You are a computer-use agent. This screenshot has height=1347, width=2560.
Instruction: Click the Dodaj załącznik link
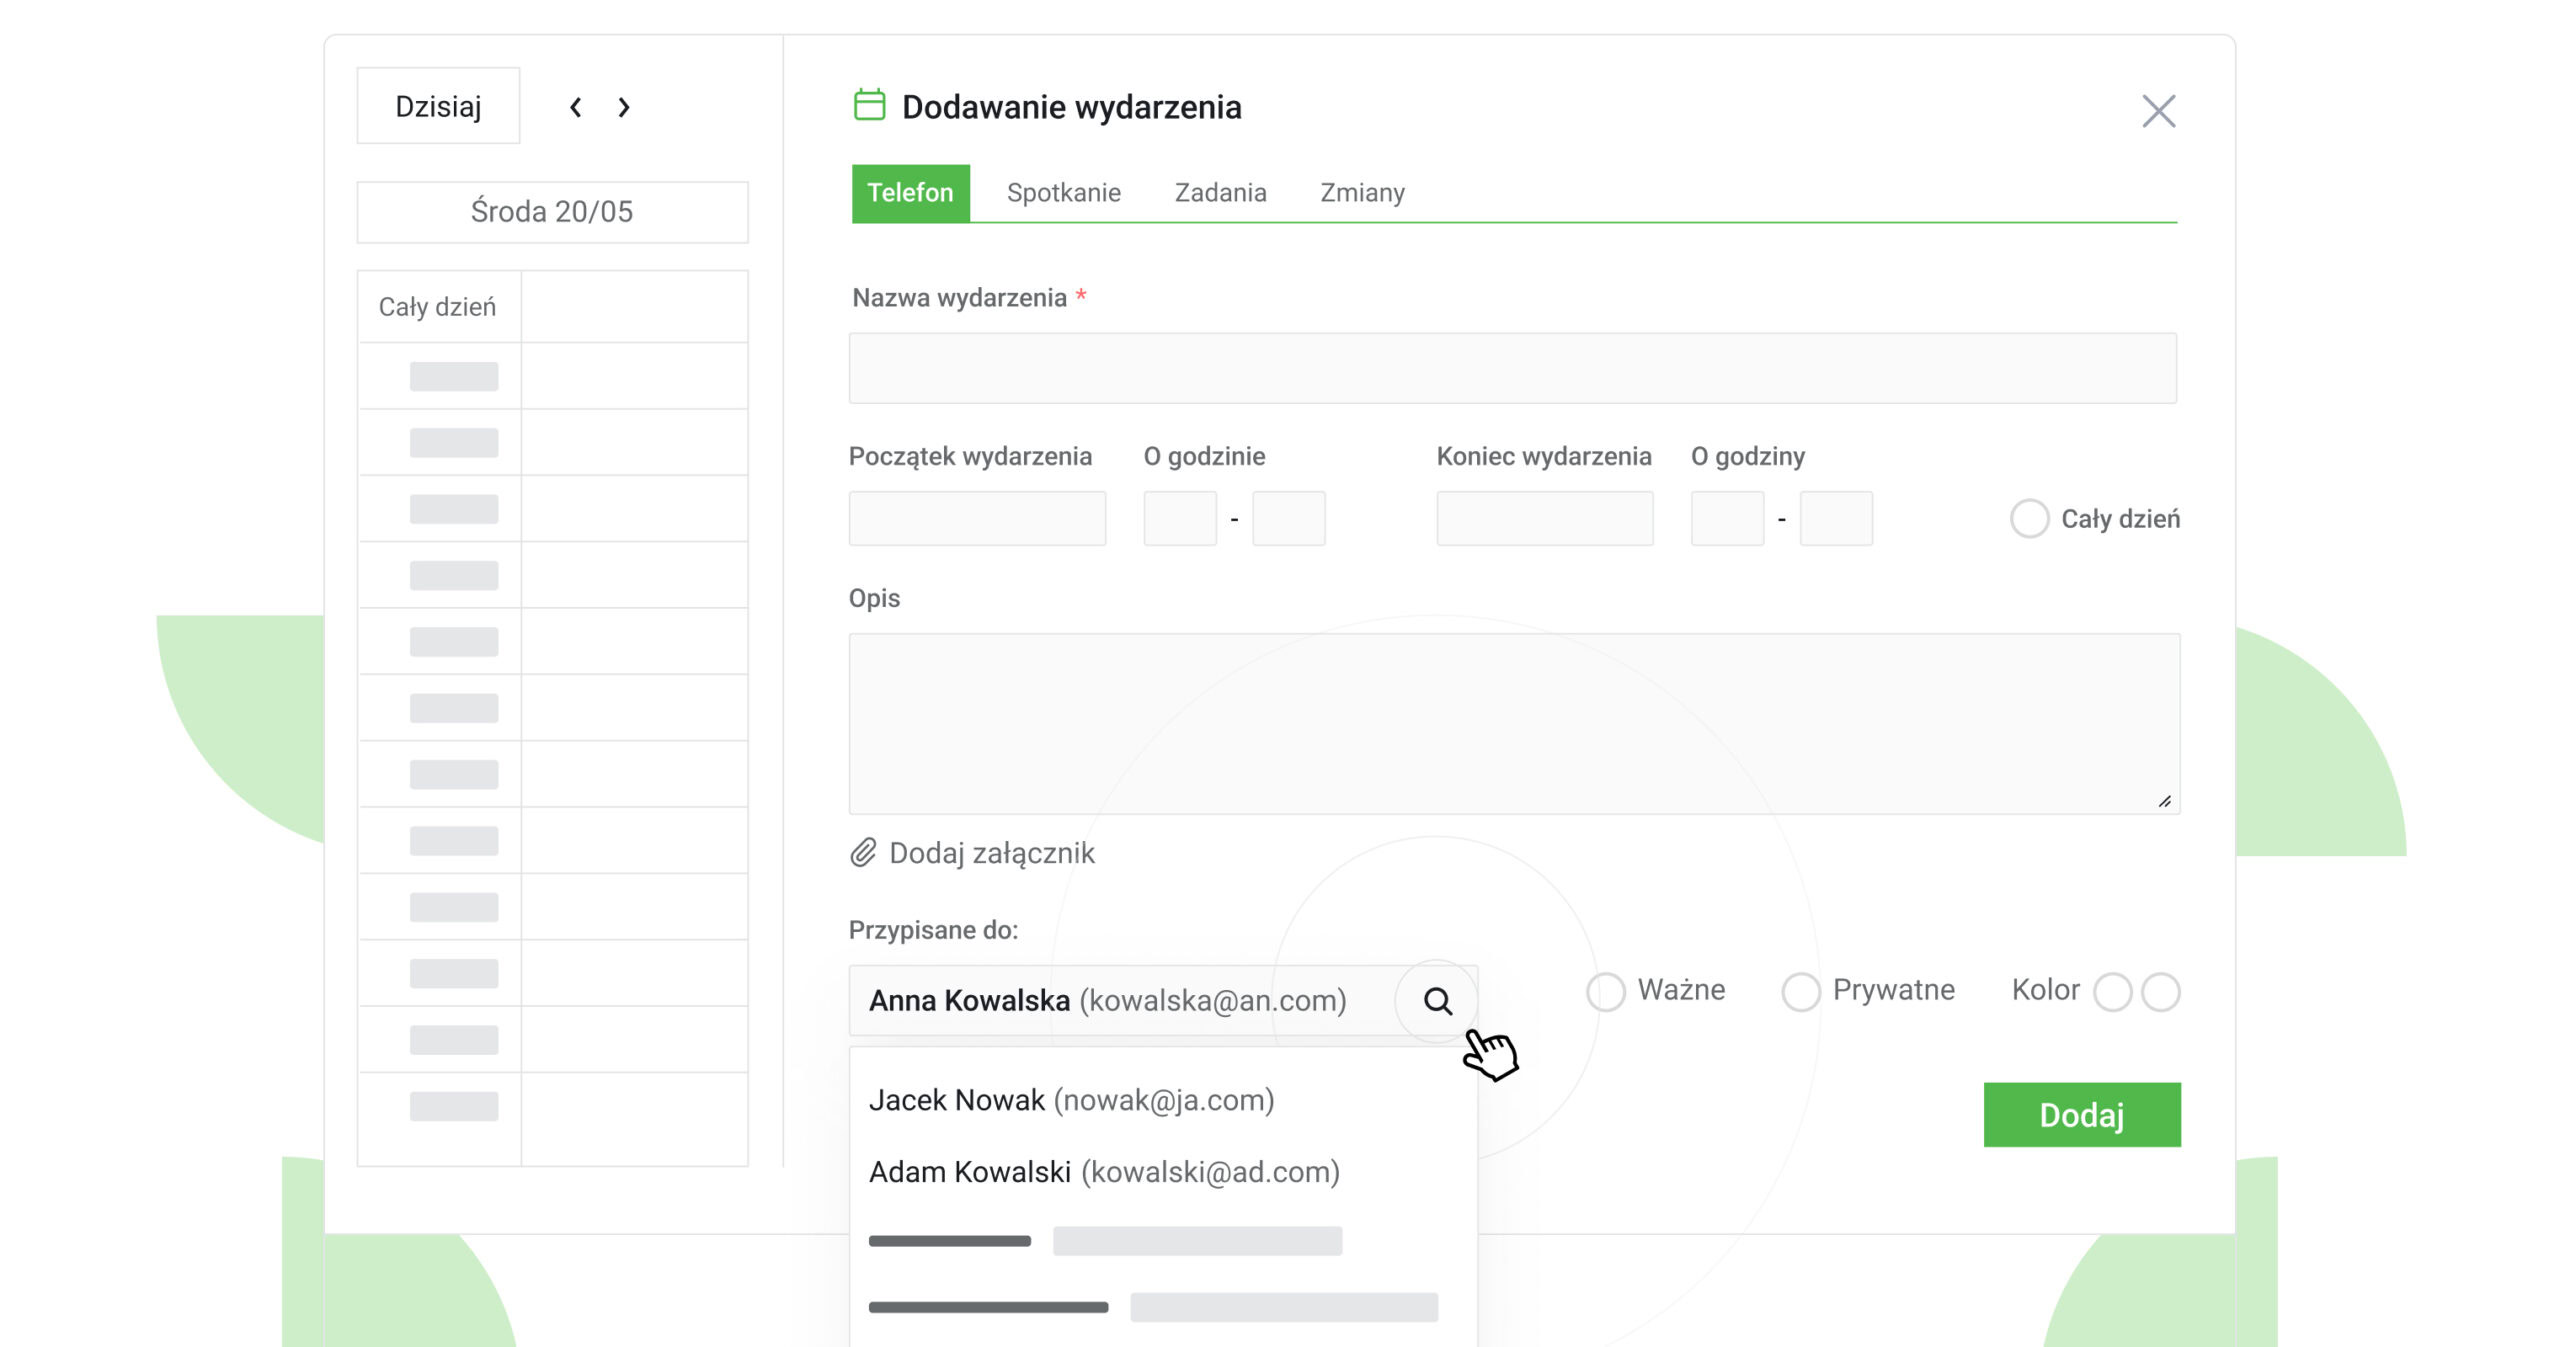click(991, 853)
